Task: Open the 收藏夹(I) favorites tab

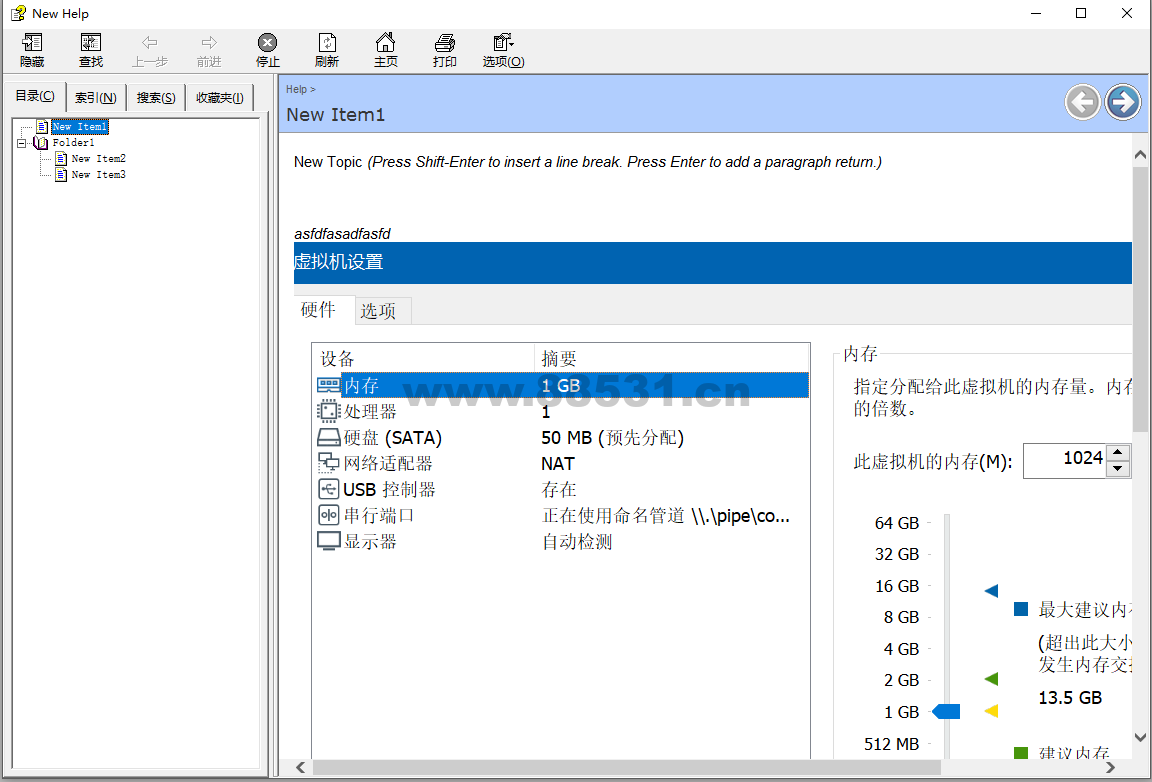Action: pyautogui.click(x=220, y=97)
